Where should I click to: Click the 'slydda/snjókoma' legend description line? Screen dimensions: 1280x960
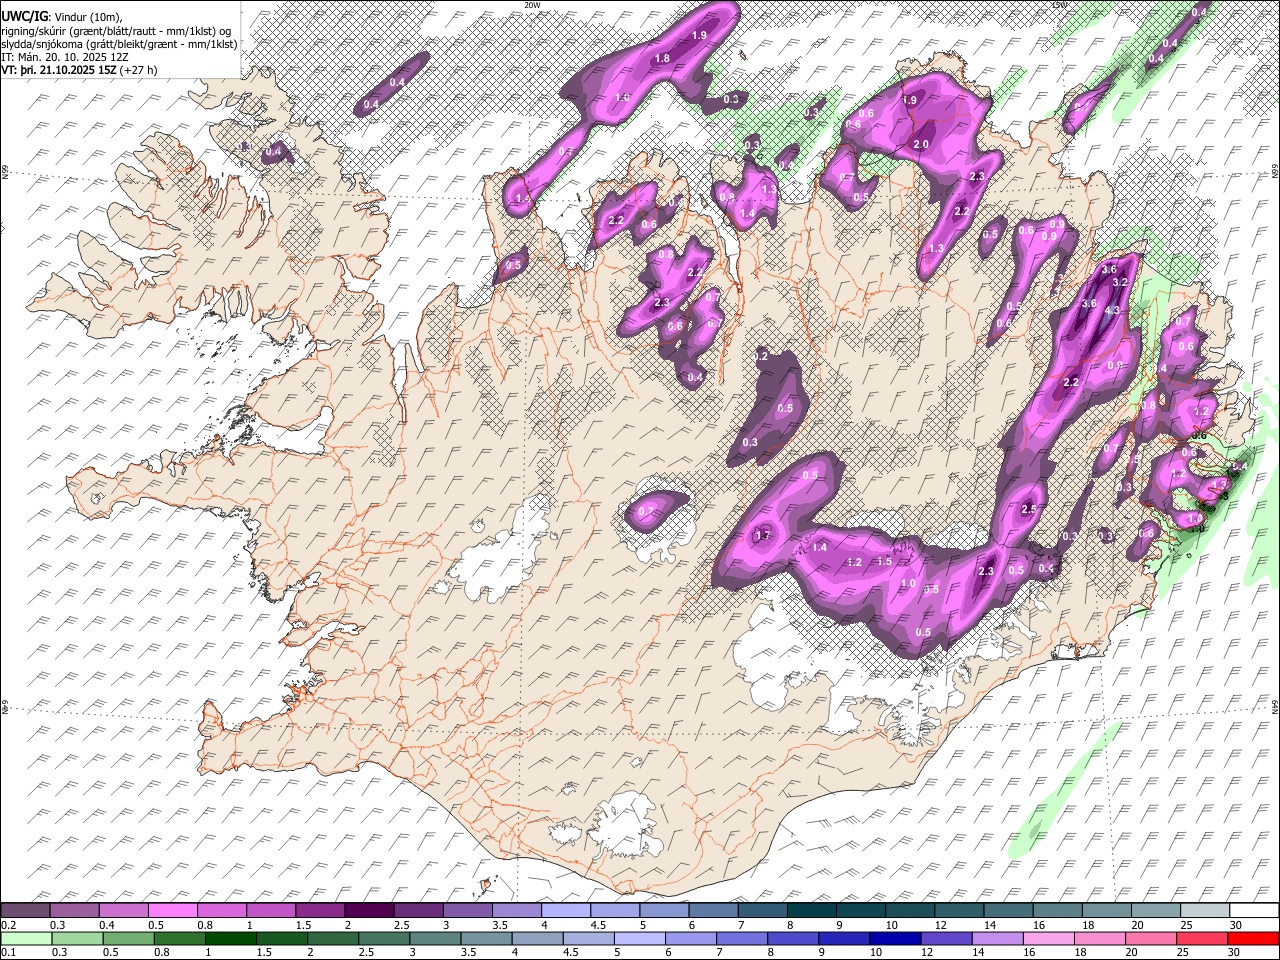click(119, 44)
